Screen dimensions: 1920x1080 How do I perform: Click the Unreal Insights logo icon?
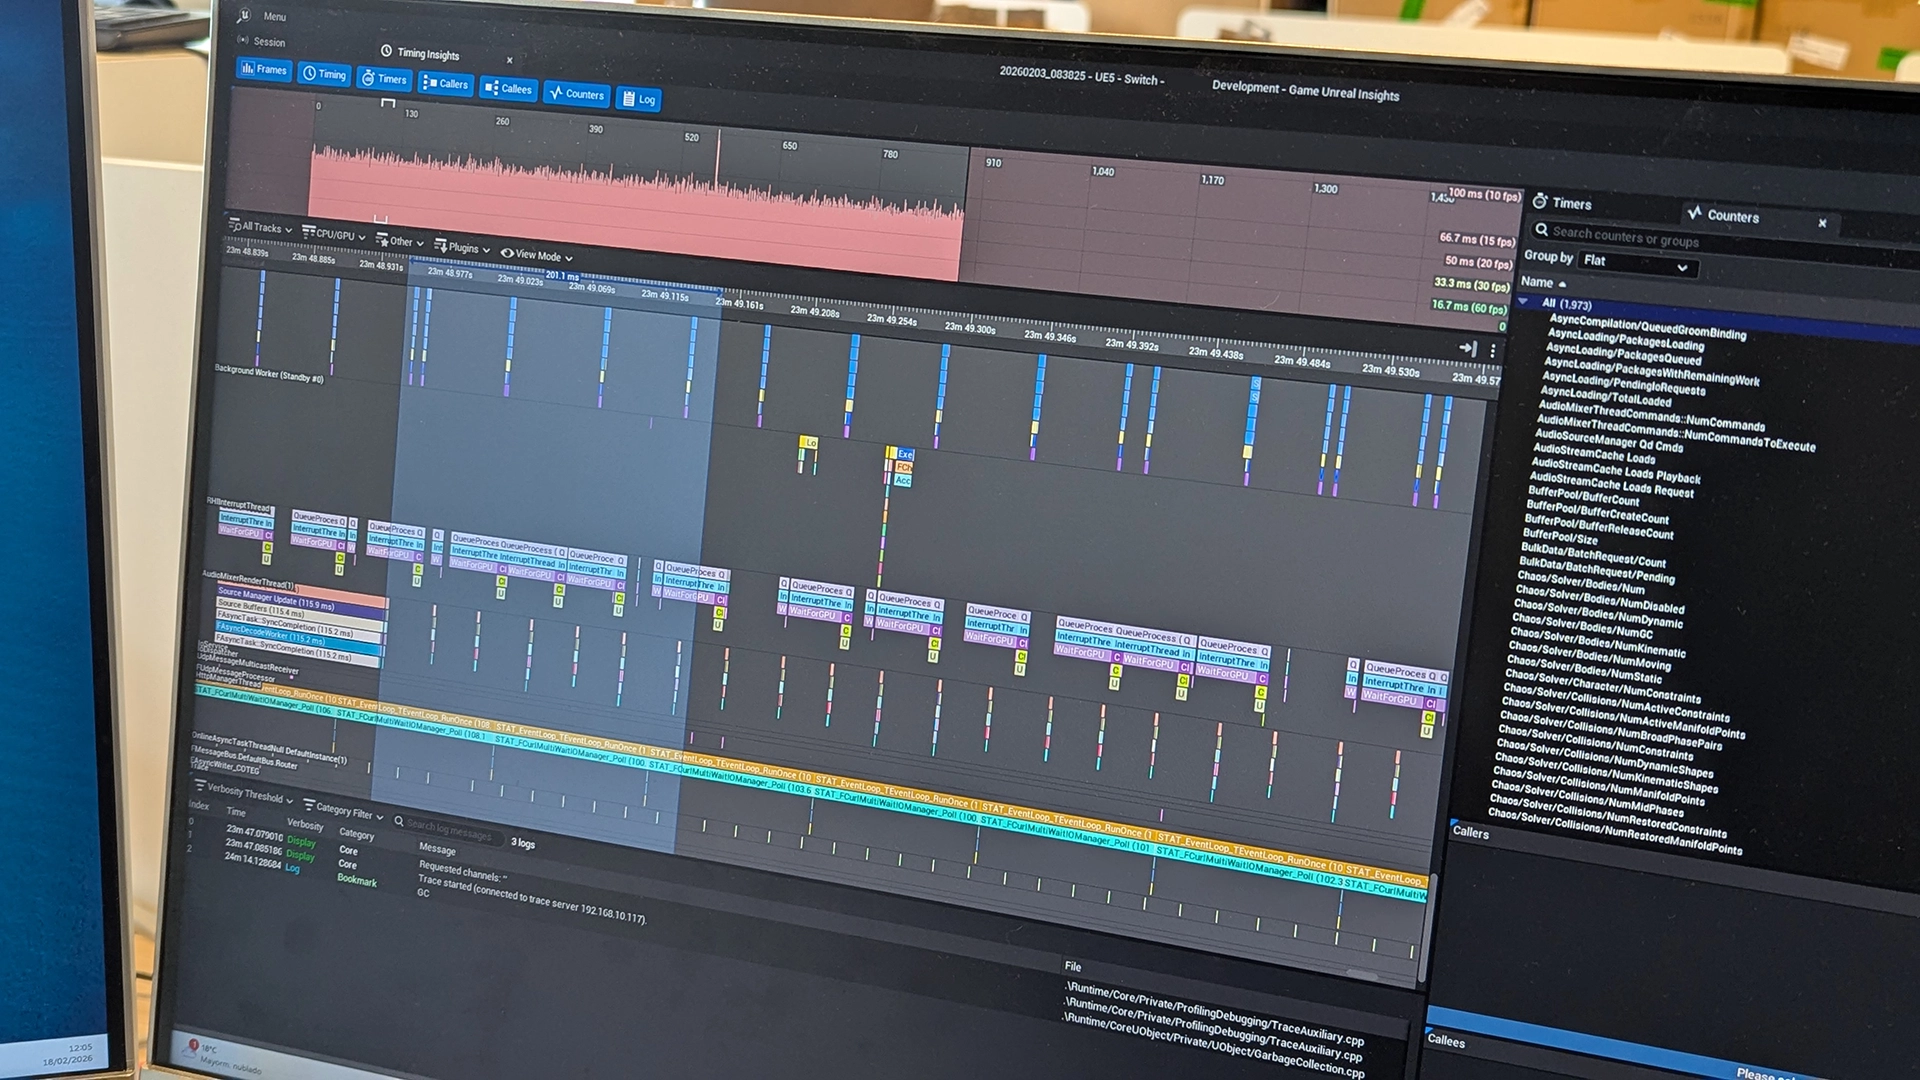point(244,15)
